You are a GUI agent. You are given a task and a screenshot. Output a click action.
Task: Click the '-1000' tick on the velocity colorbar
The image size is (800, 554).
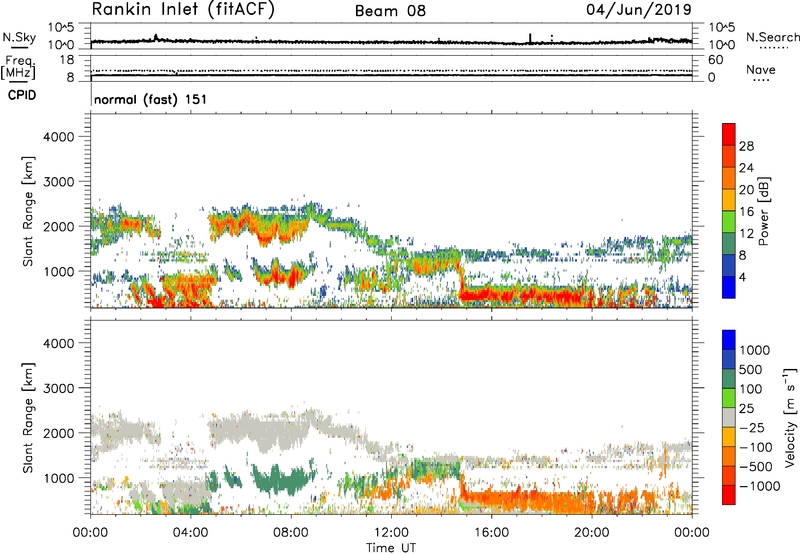[760, 486]
